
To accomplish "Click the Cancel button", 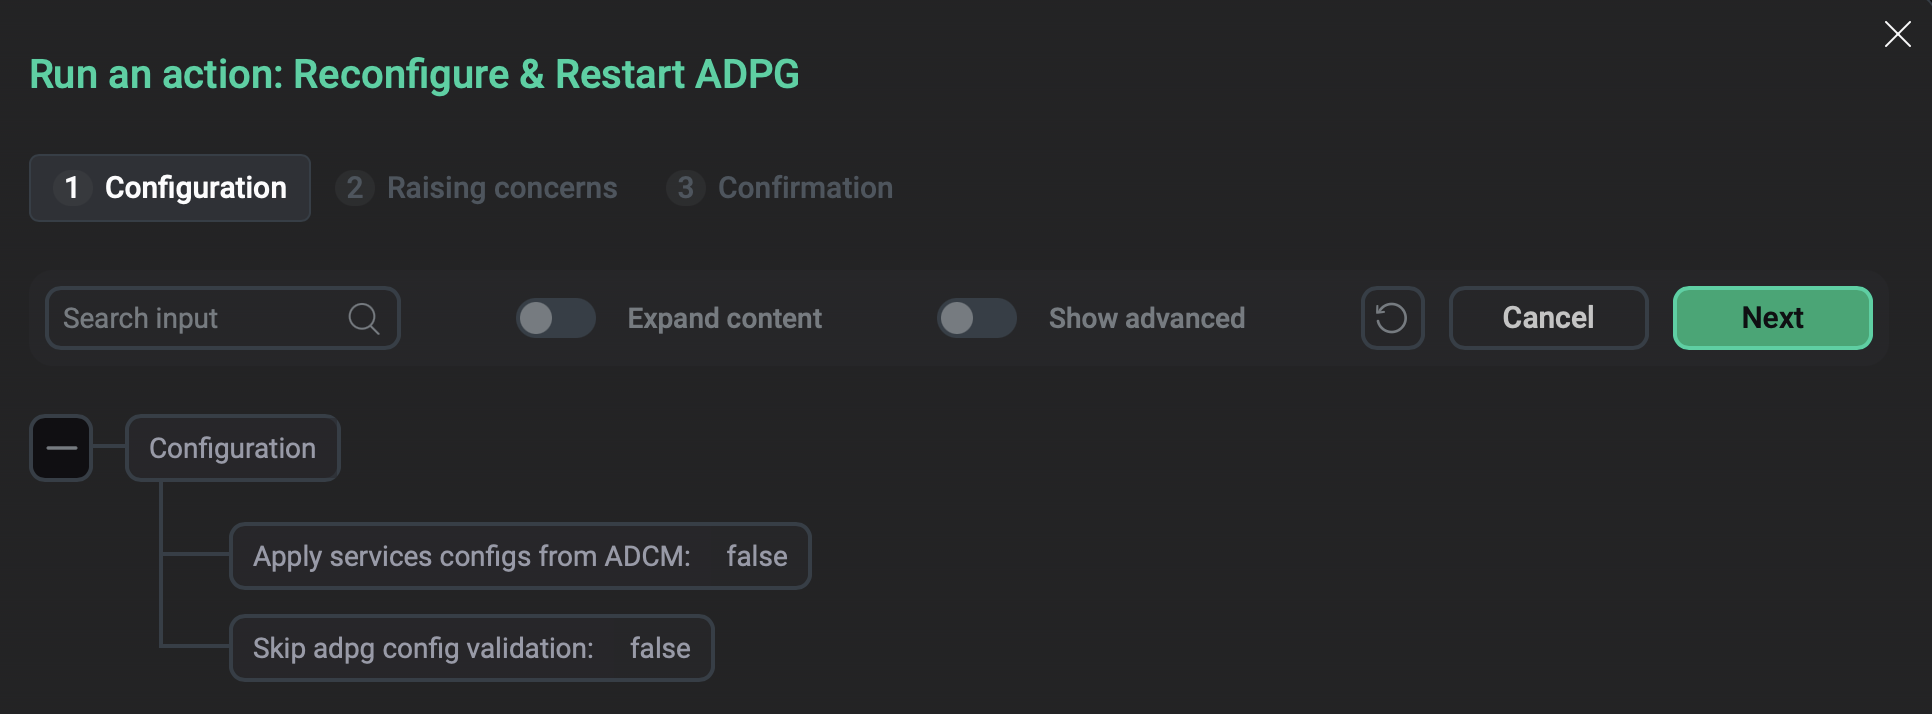I will pyautogui.click(x=1547, y=318).
